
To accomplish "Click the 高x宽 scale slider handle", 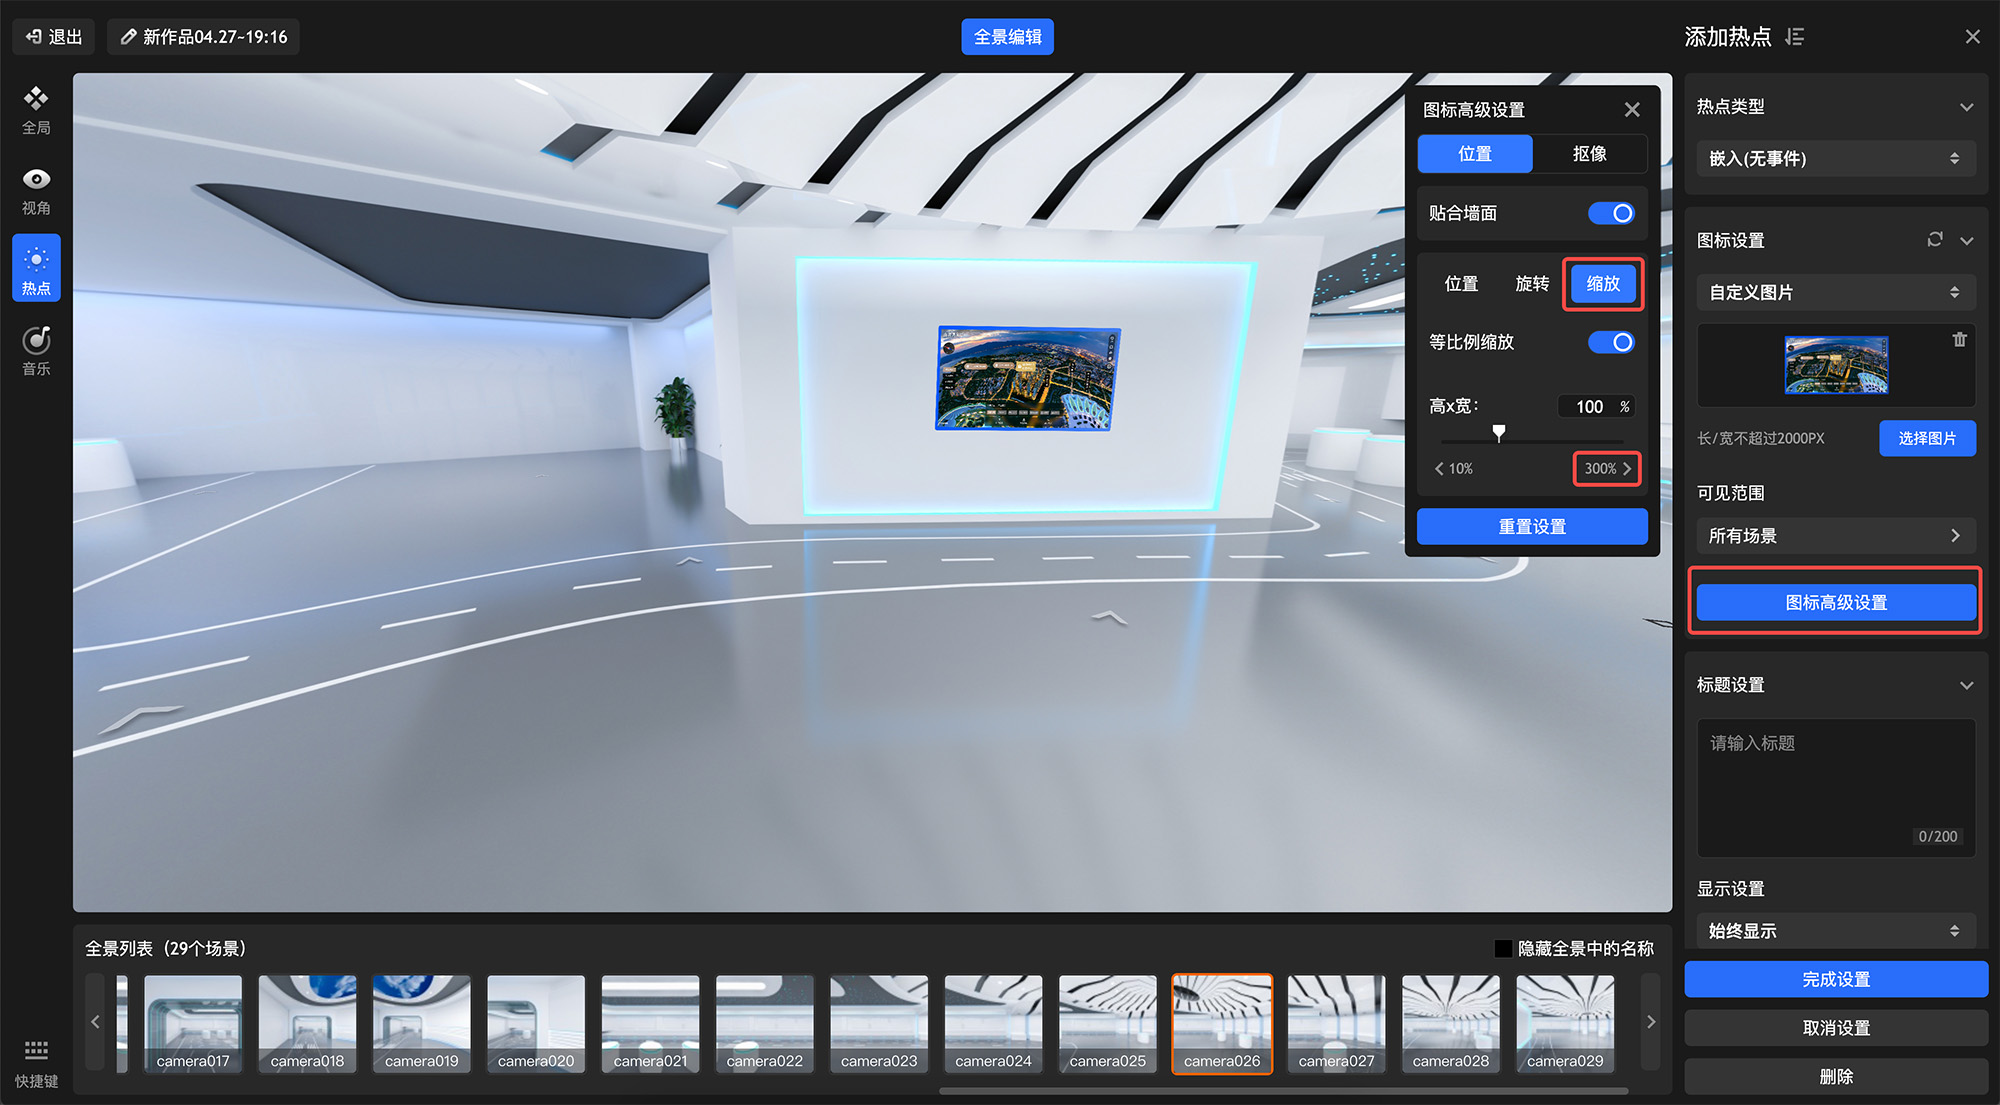I will pyautogui.click(x=1498, y=433).
